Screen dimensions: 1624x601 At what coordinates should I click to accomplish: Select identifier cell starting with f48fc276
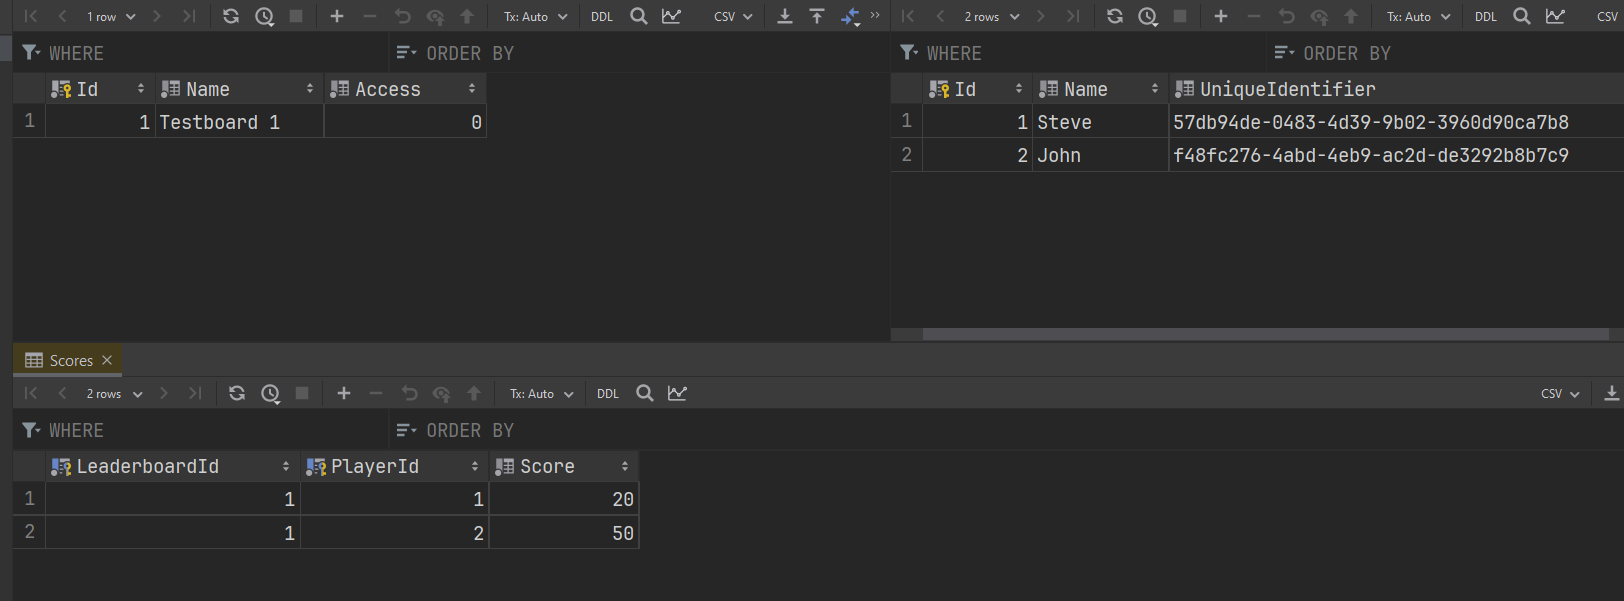pyautogui.click(x=1396, y=155)
